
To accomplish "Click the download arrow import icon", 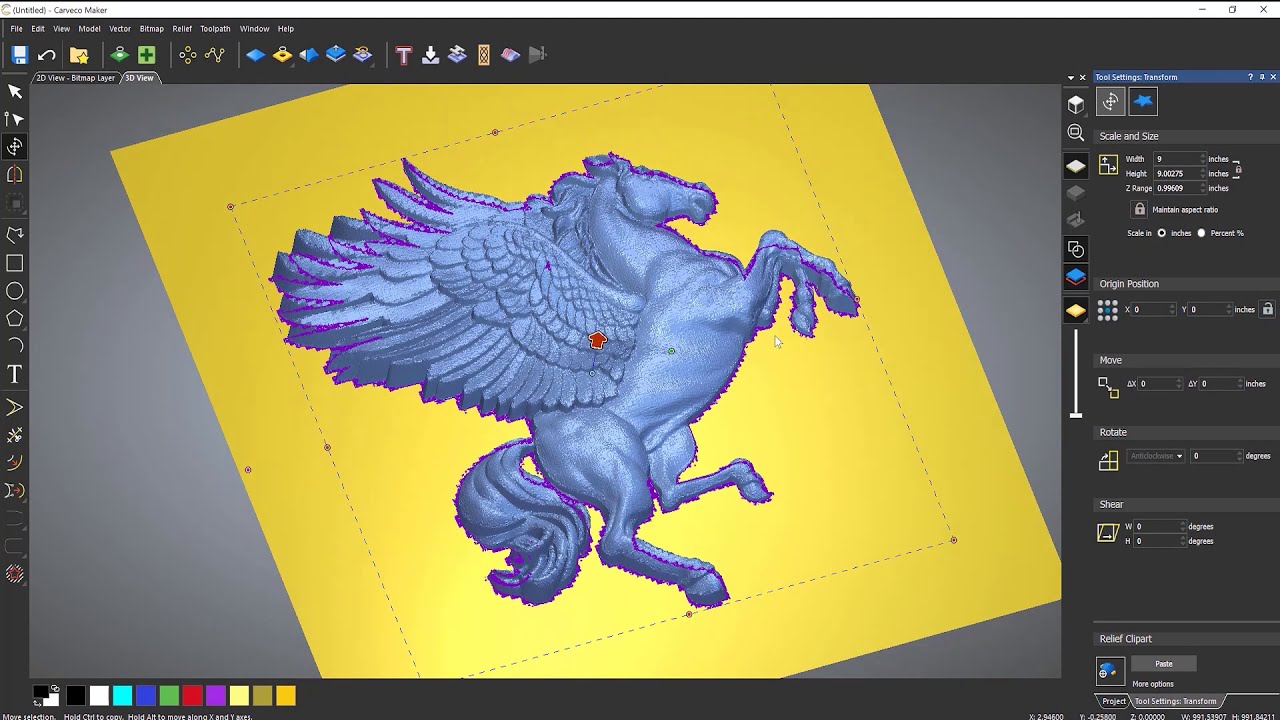I will point(430,55).
